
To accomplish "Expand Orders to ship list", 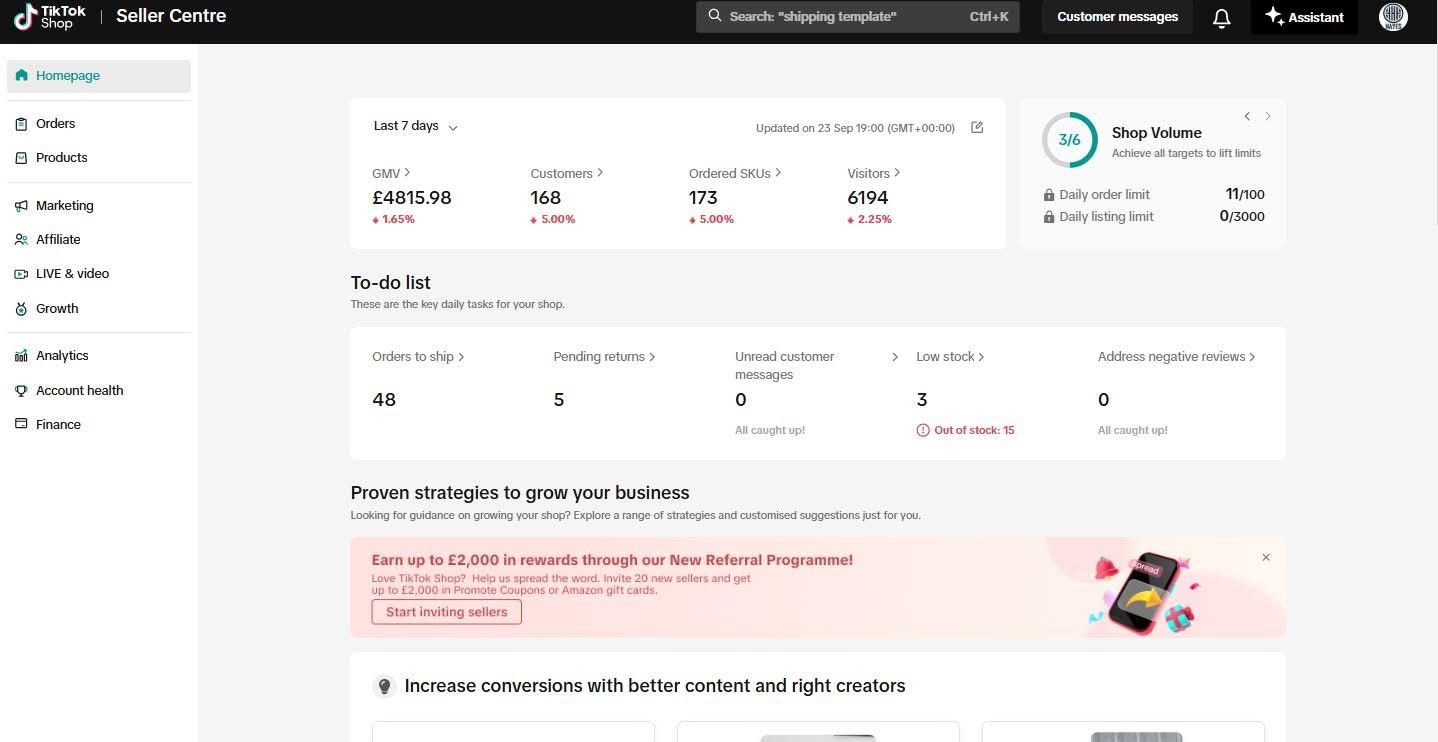I will click(x=418, y=357).
